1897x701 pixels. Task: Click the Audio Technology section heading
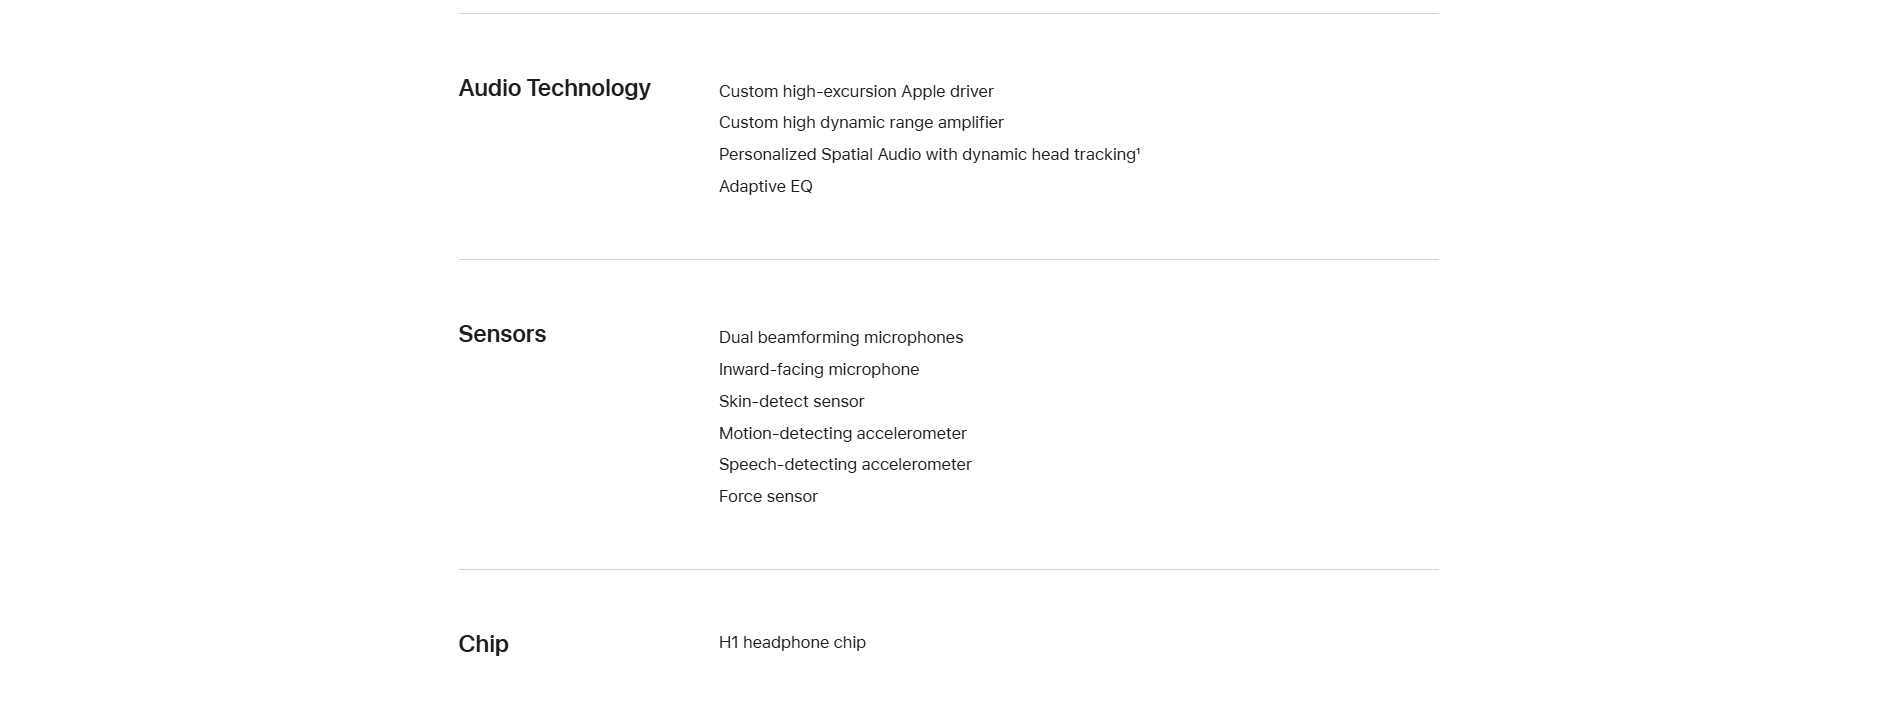pos(554,89)
